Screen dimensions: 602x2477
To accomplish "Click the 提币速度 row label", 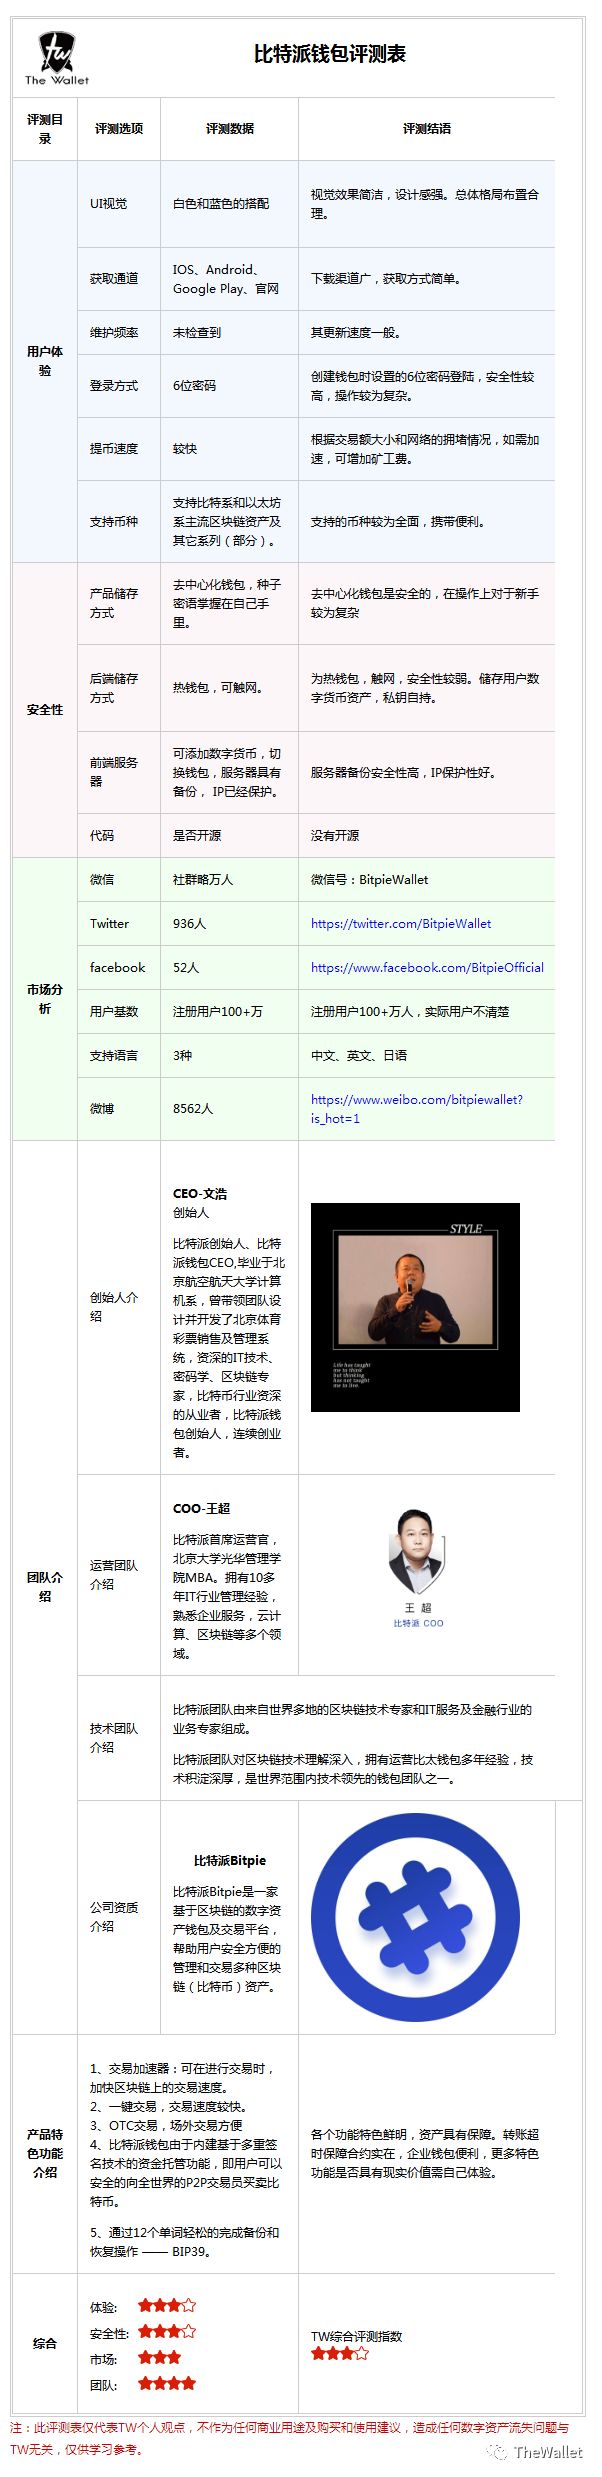I will pyautogui.click(x=114, y=448).
